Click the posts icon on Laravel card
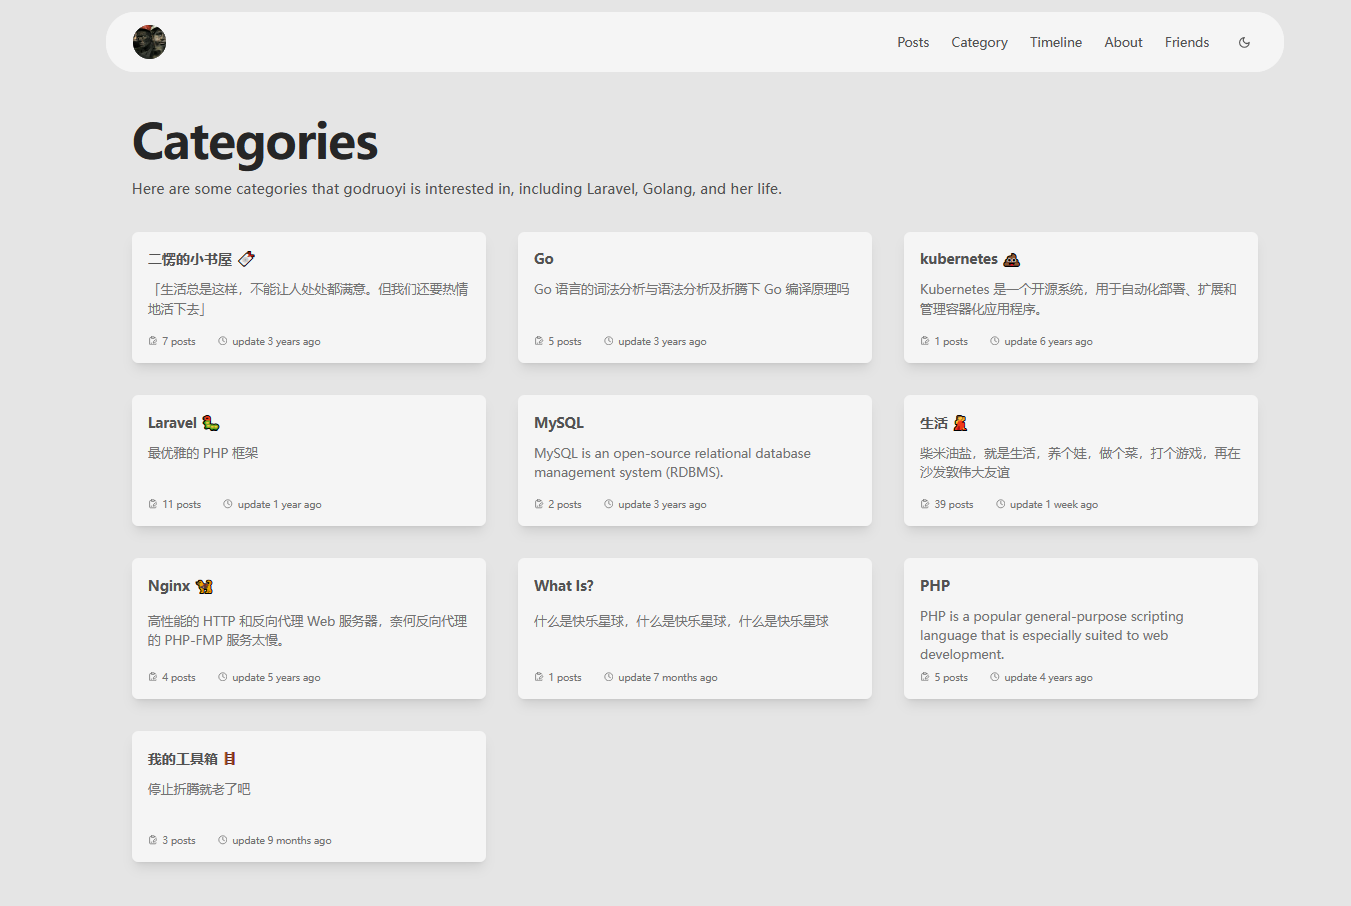Viewport: 1351px width, 906px height. click(151, 503)
